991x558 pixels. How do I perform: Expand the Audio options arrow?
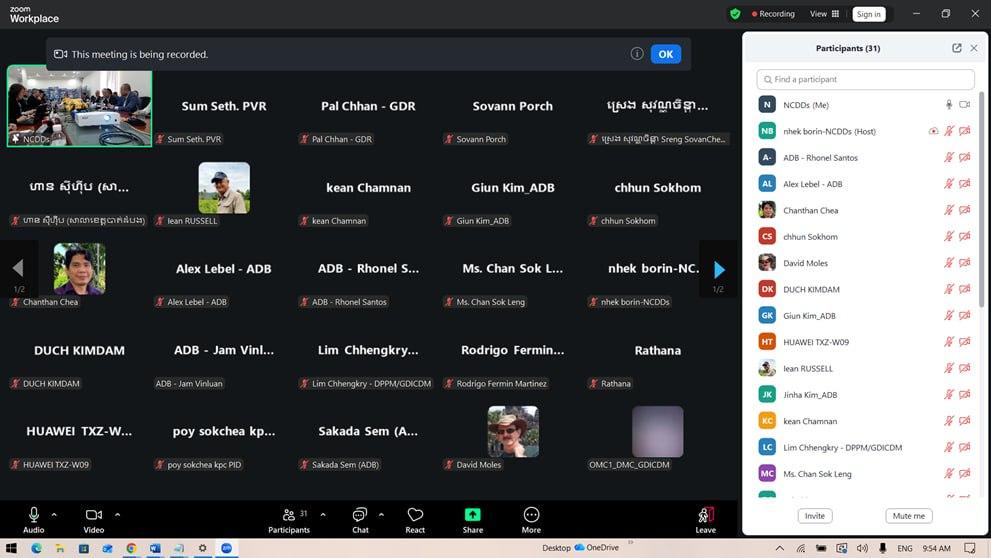(54, 515)
